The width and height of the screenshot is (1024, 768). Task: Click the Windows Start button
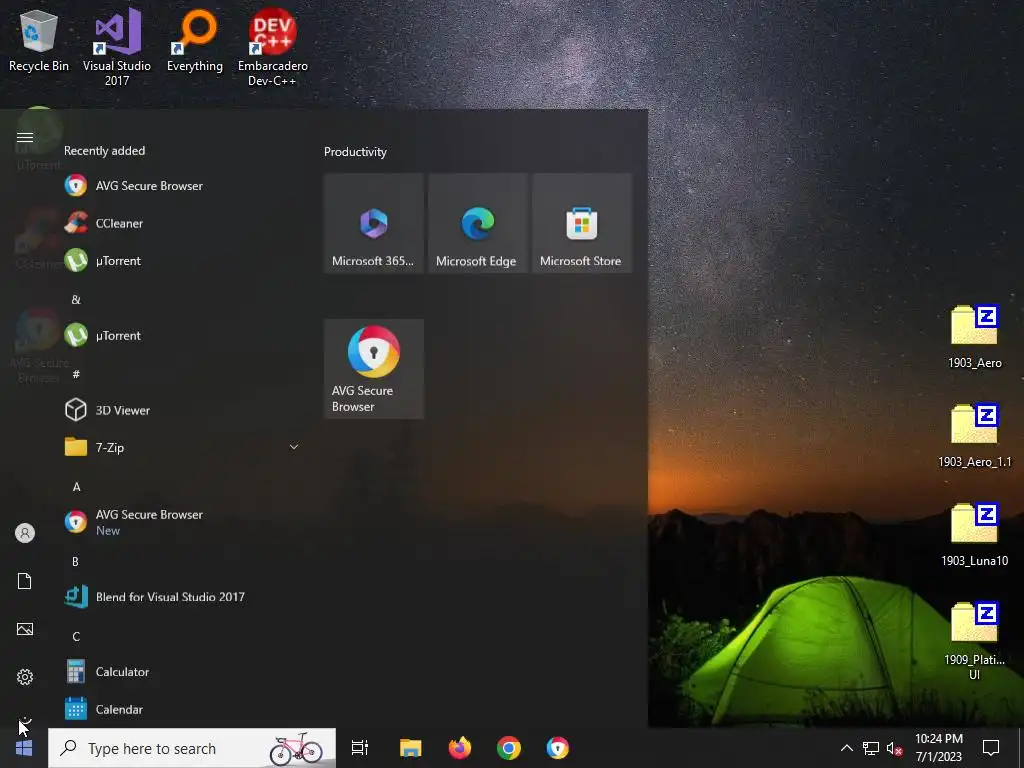(x=24, y=748)
